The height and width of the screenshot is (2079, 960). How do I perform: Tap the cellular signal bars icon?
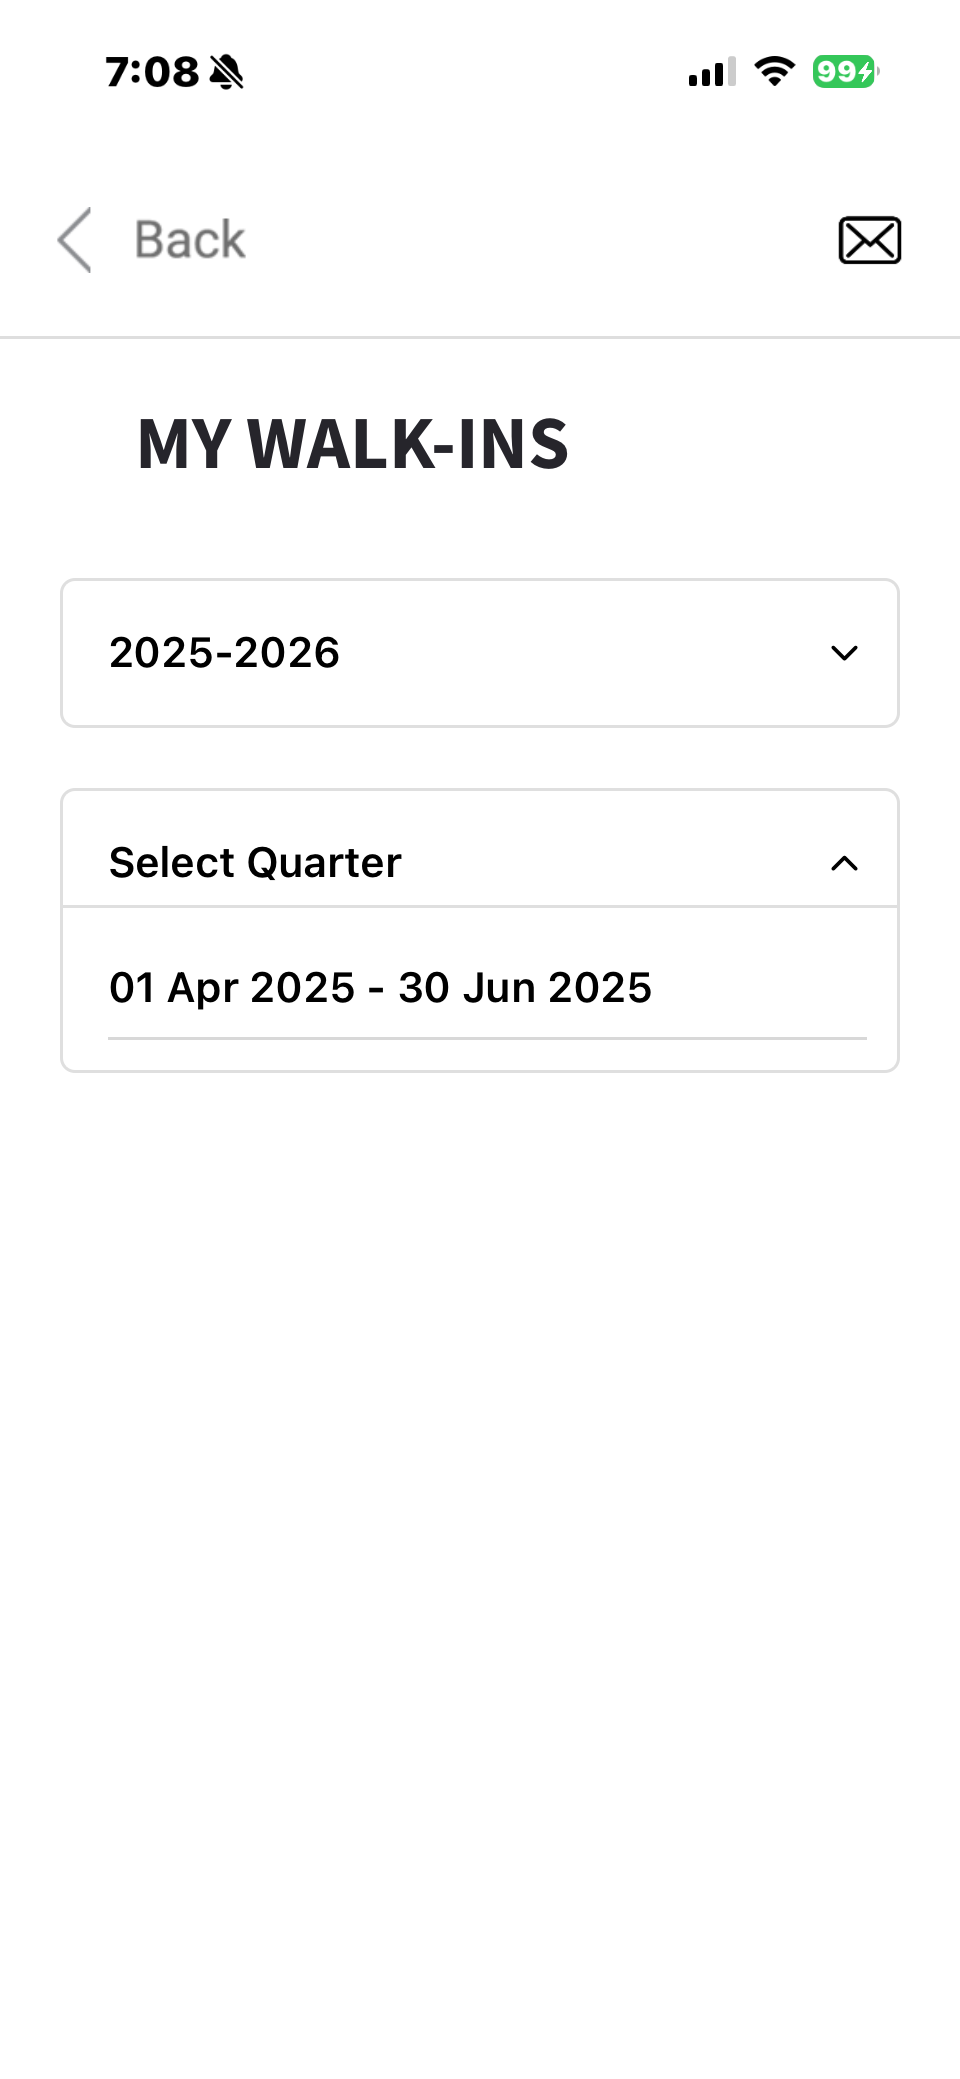coord(712,72)
